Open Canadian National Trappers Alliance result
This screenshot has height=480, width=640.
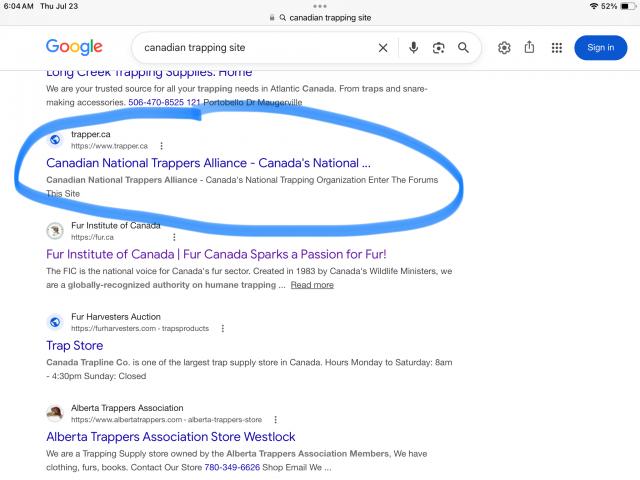click(208, 163)
